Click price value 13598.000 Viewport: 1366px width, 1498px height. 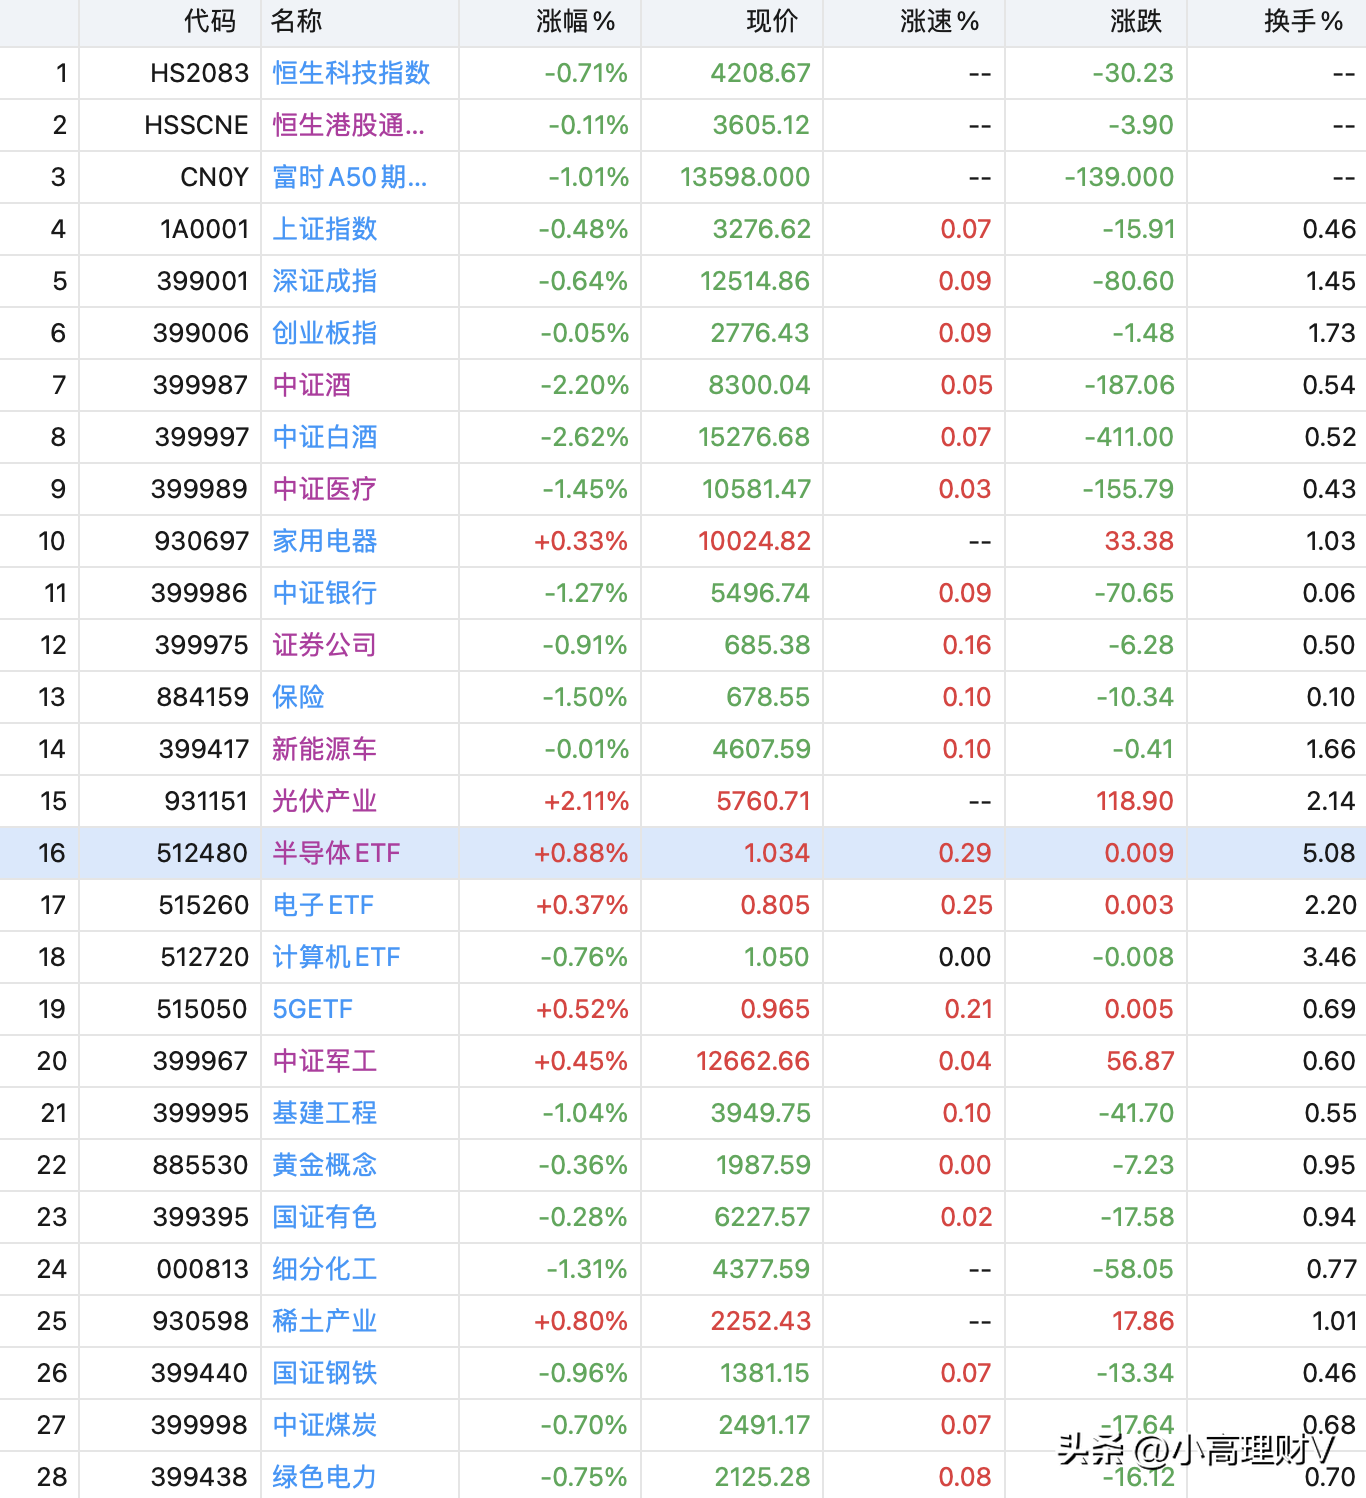pyautogui.click(x=745, y=177)
